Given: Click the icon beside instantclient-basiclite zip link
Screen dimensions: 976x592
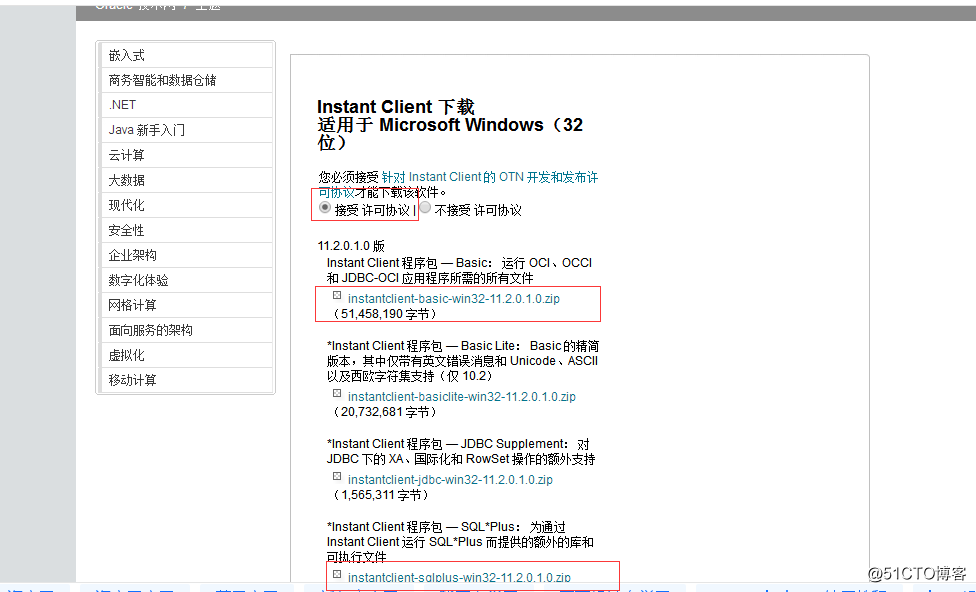Looking at the screenshot, I should pos(337,393).
